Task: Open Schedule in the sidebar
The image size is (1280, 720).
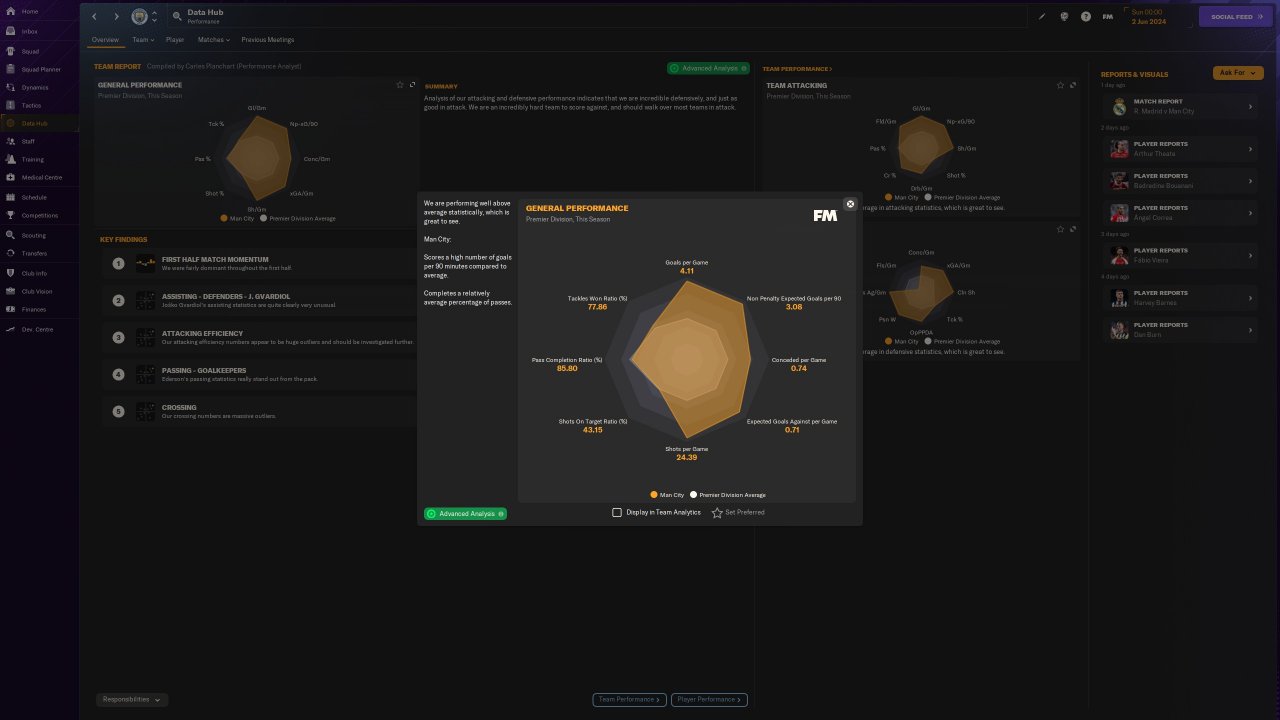Action: (x=34, y=197)
